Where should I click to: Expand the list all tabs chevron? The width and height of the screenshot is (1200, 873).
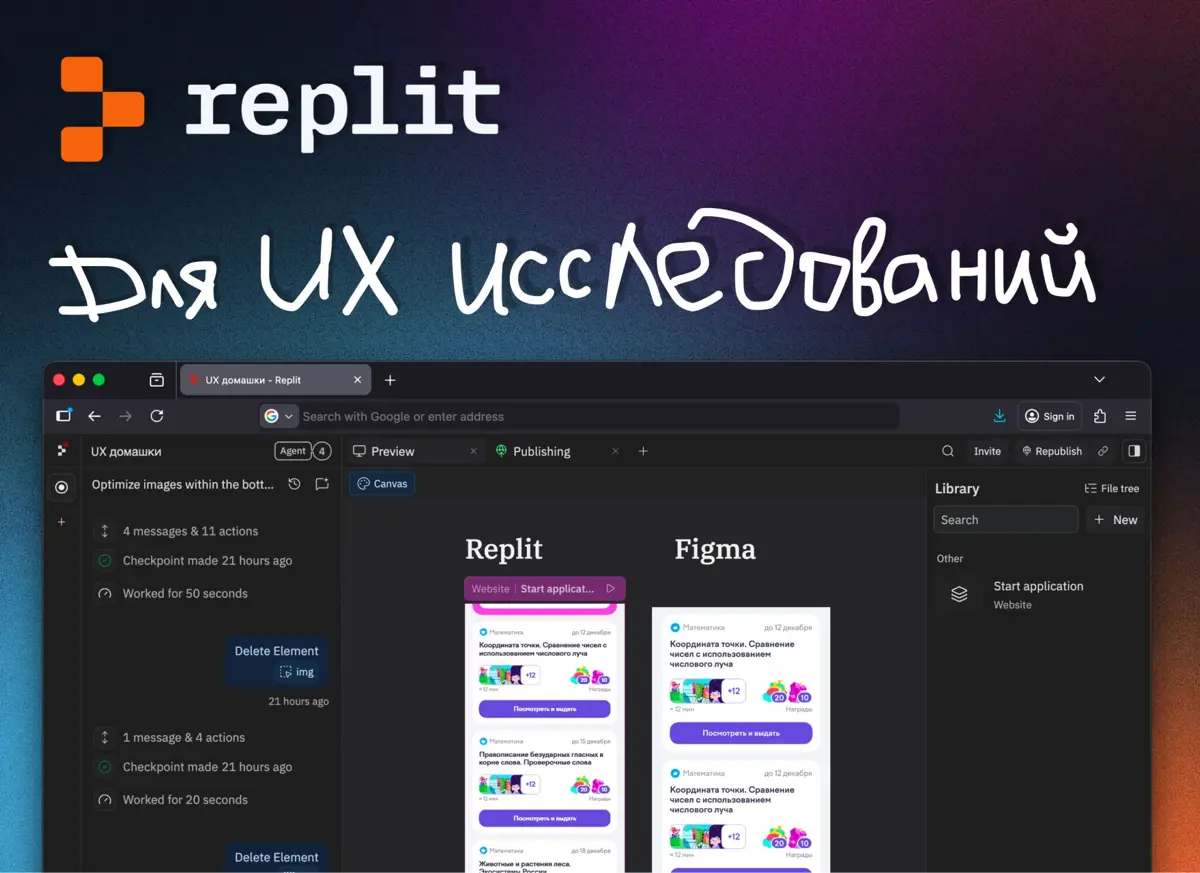[1099, 380]
